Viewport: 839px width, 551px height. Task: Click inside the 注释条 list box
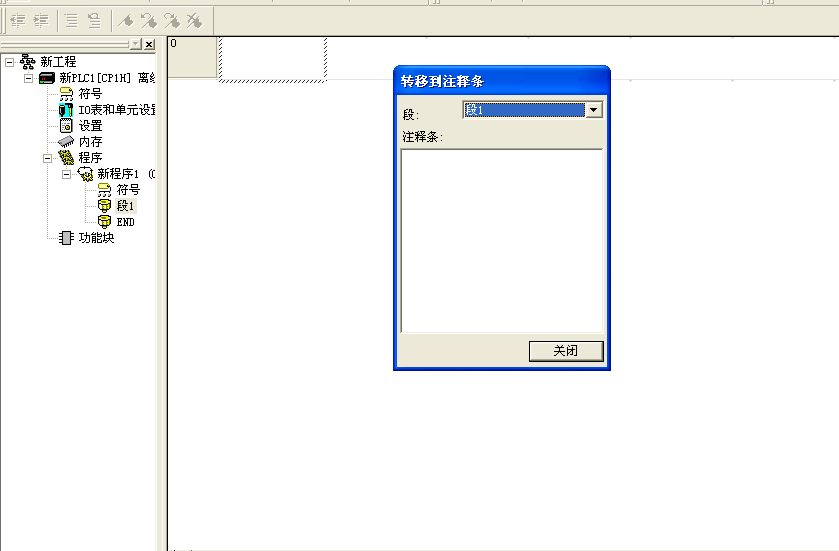pyautogui.click(x=501, y=240)
